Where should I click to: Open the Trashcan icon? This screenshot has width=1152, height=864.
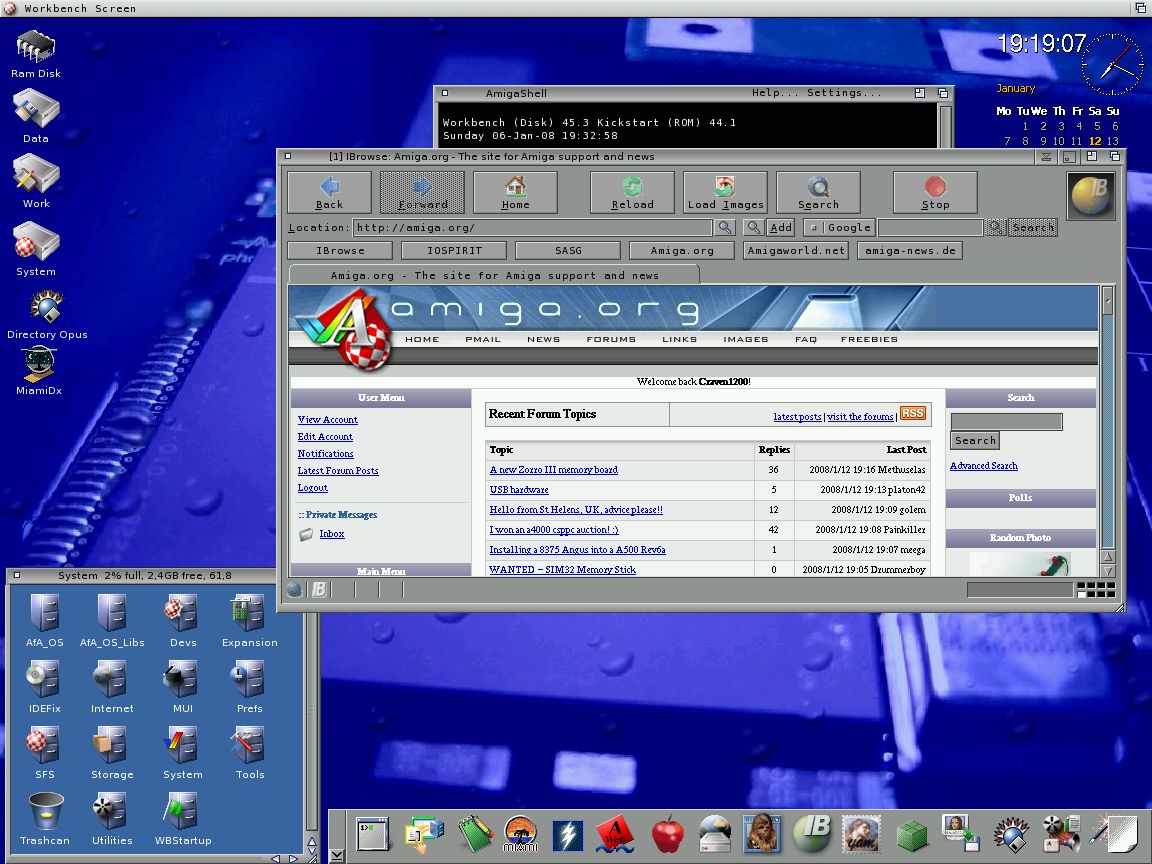(x=44, y=818)
